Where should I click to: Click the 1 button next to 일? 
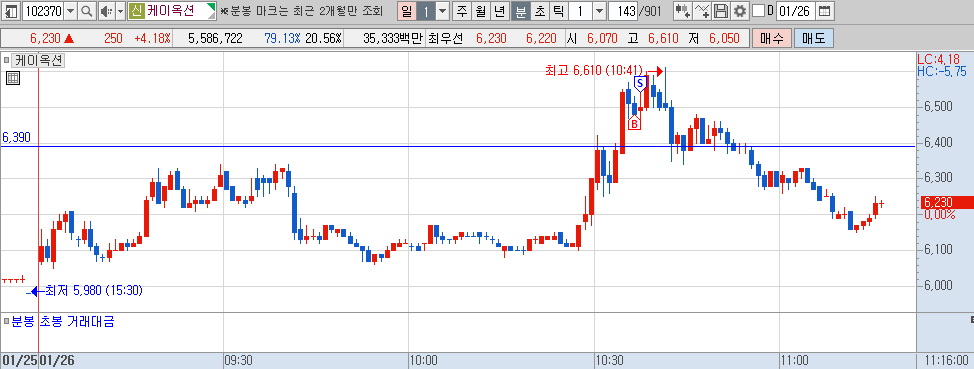click(426, 11)
